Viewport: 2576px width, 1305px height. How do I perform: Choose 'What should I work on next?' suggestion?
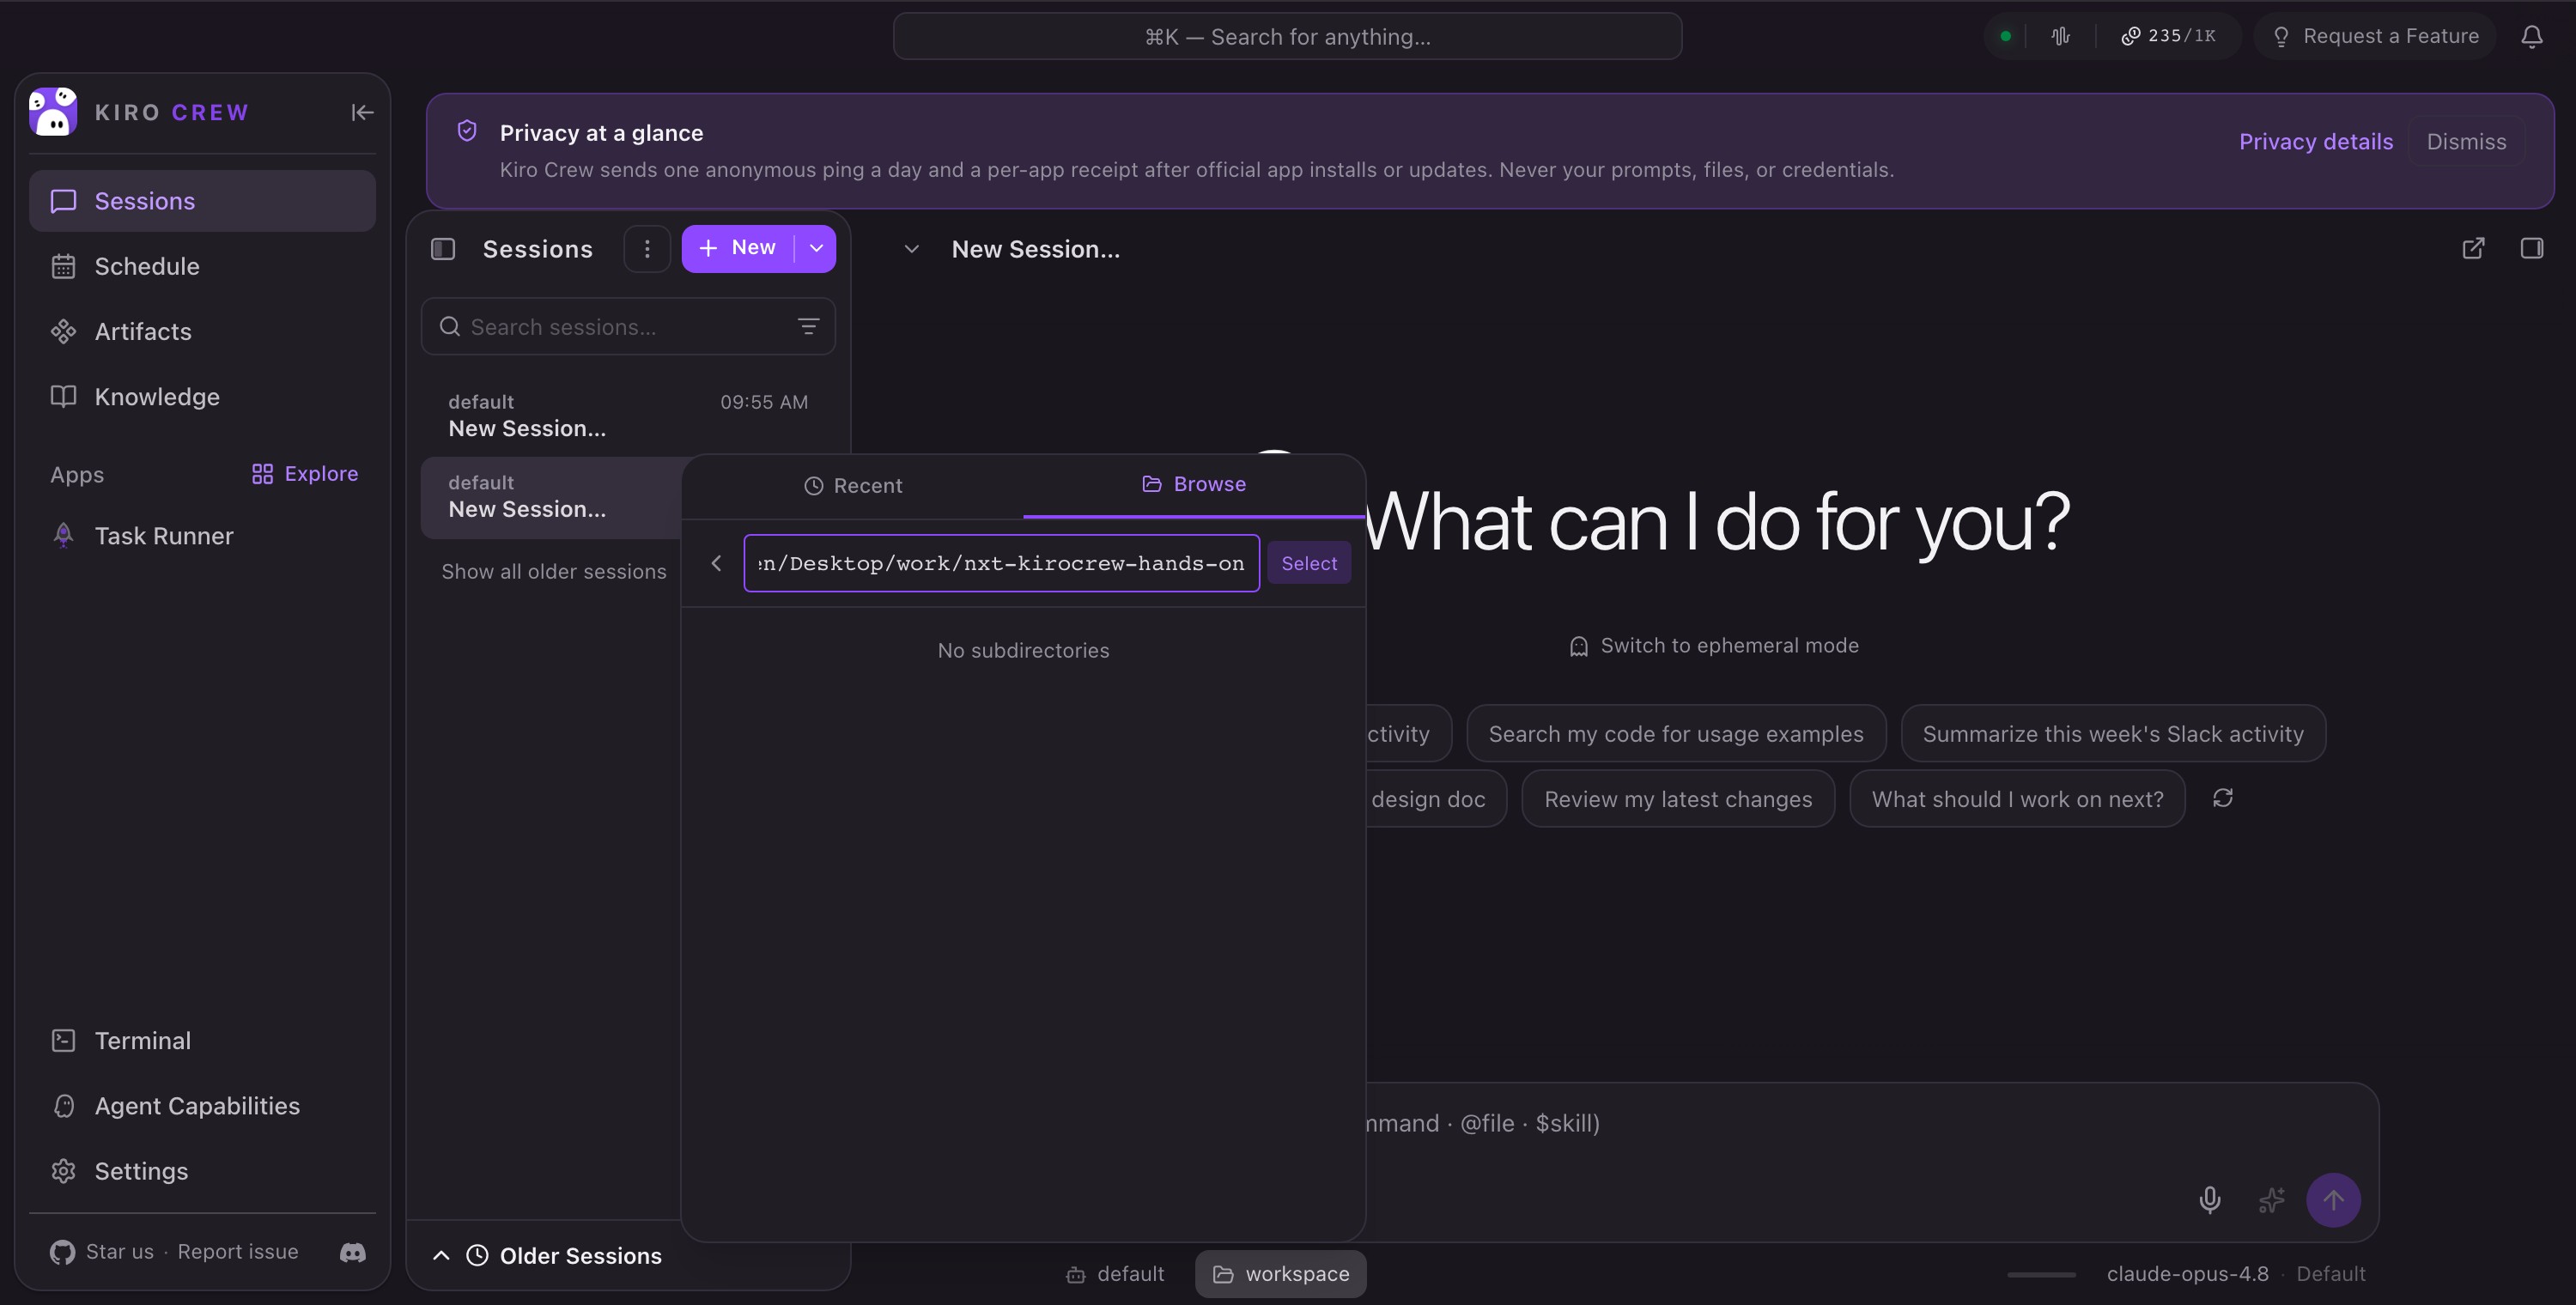(2017, 799)
